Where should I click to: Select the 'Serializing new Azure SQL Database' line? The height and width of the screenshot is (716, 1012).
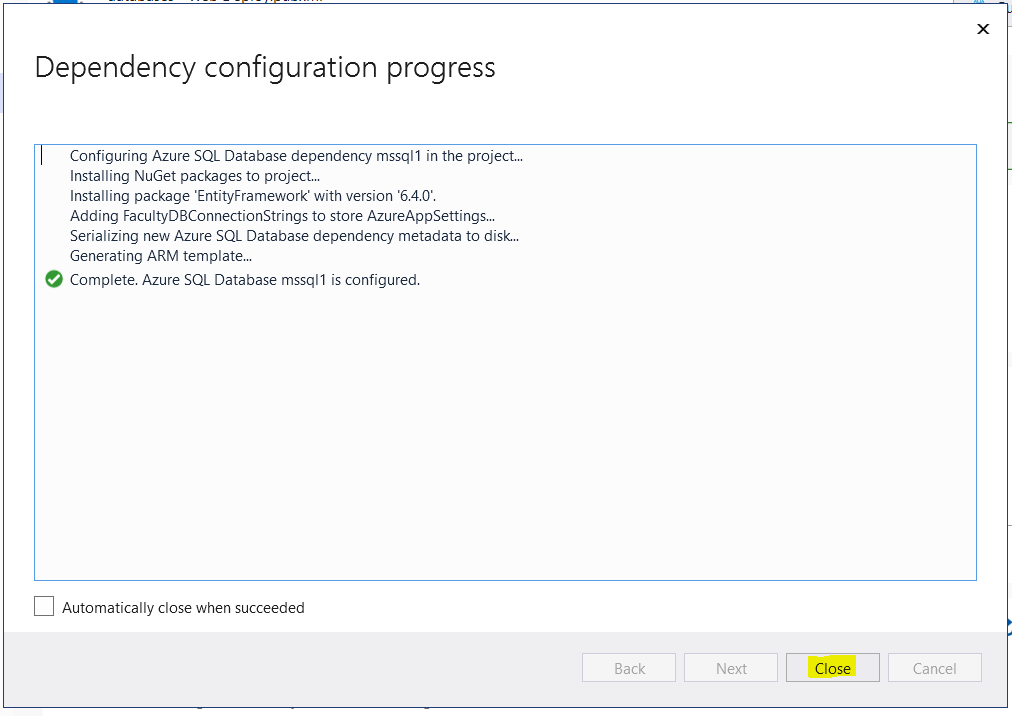tap(294, 238)
